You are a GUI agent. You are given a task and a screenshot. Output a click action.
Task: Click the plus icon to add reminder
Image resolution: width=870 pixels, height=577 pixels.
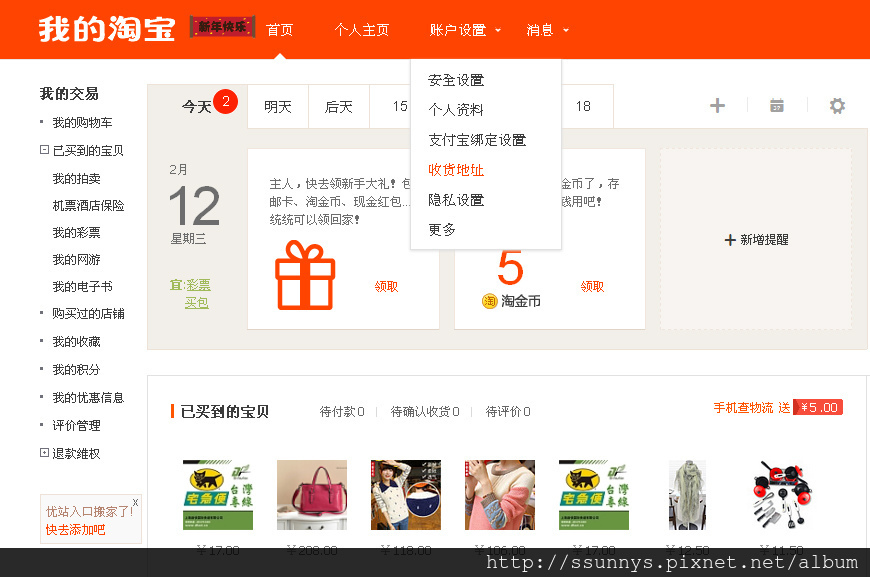click(717, 106)
